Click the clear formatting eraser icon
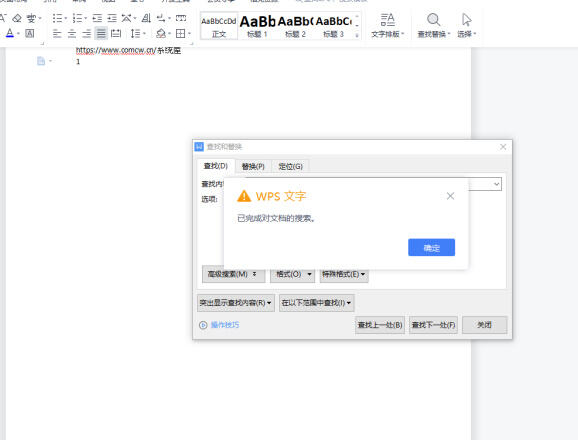578x440 pixels. (17, 18)
